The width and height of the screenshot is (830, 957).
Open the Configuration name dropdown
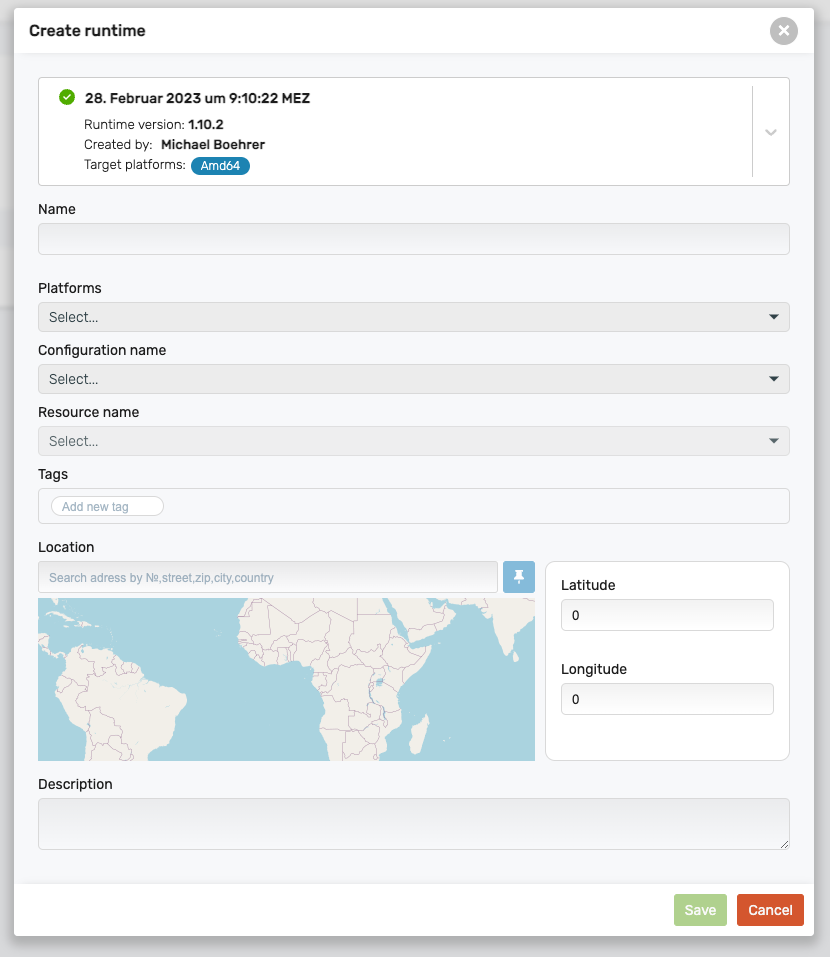(x=413, y=379)
